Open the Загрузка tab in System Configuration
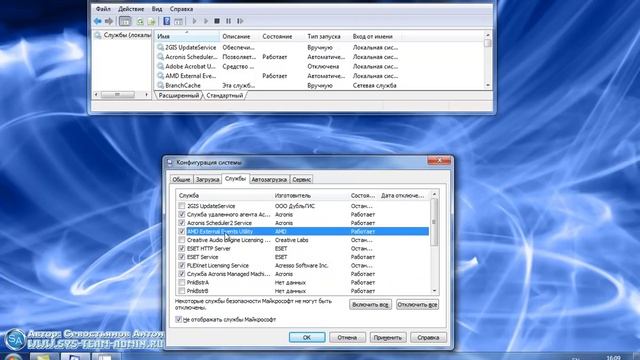 (x=207, y=180)
